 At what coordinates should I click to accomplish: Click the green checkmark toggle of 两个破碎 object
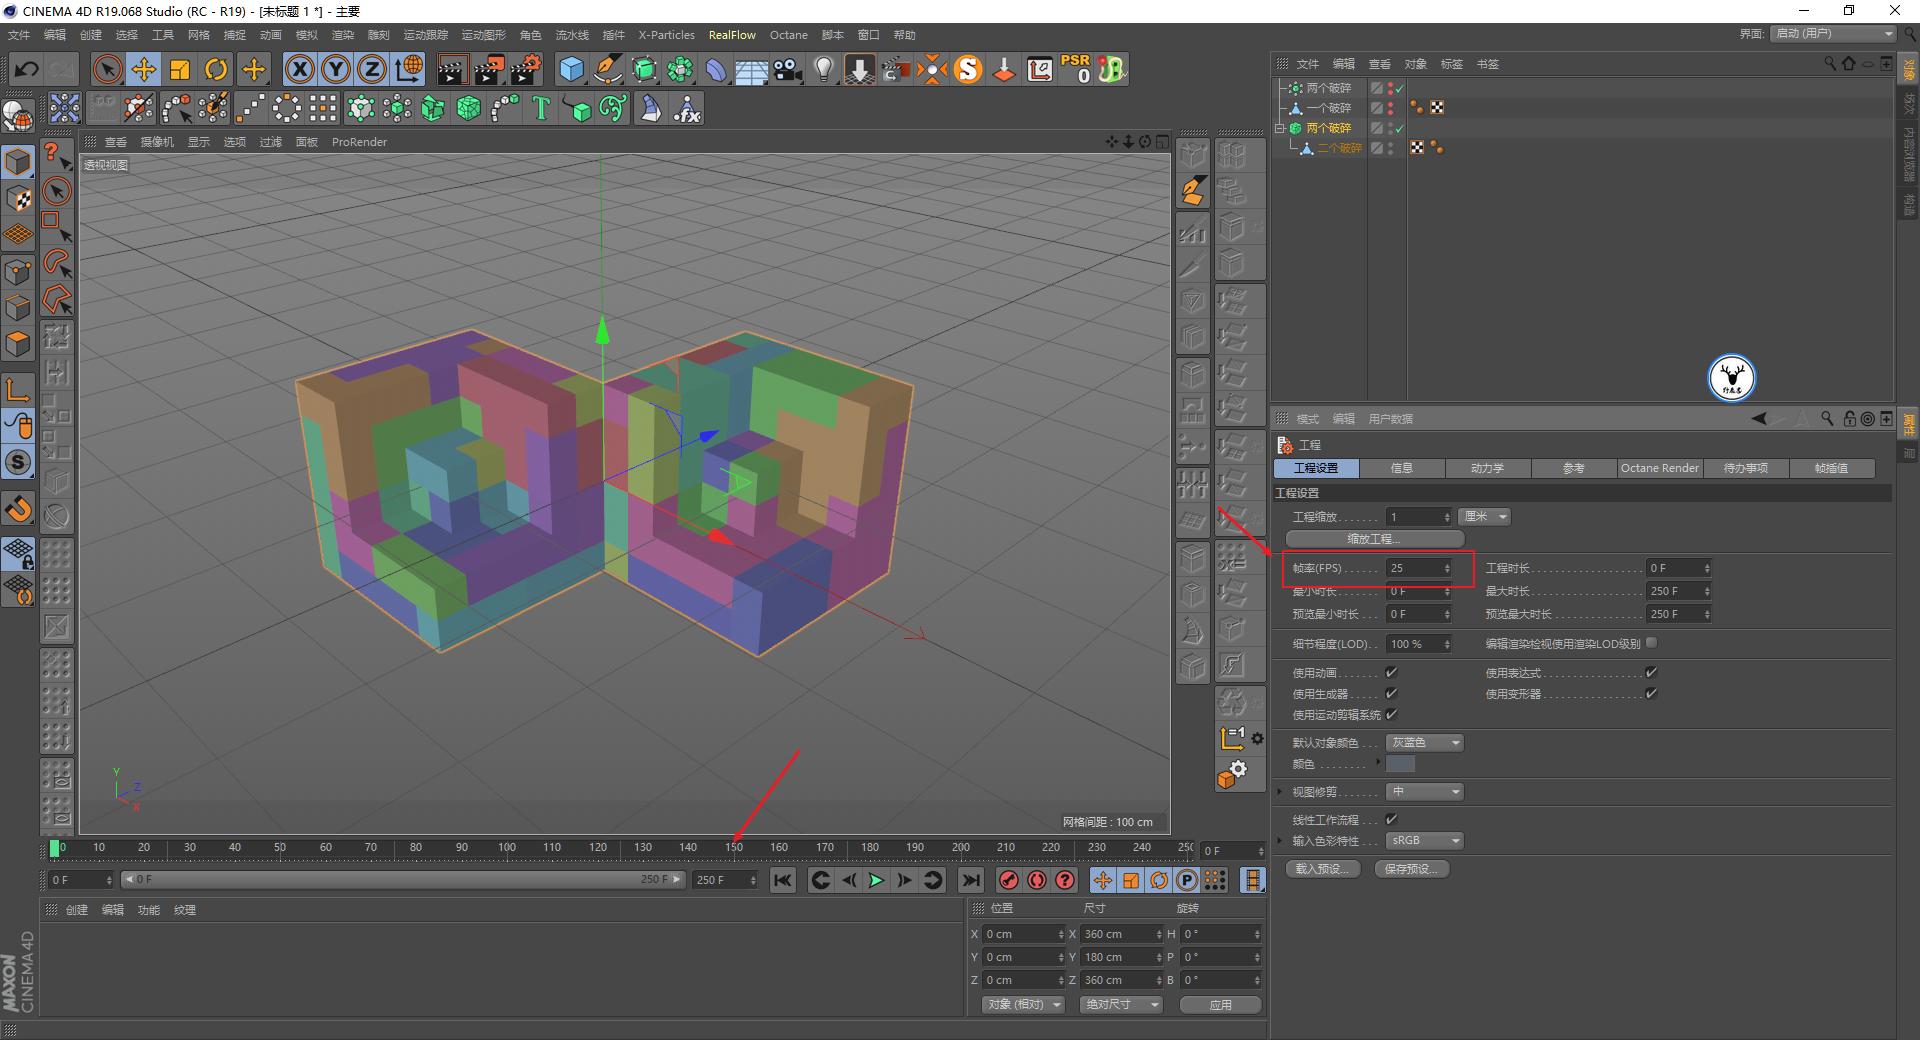pos(1400,88)
